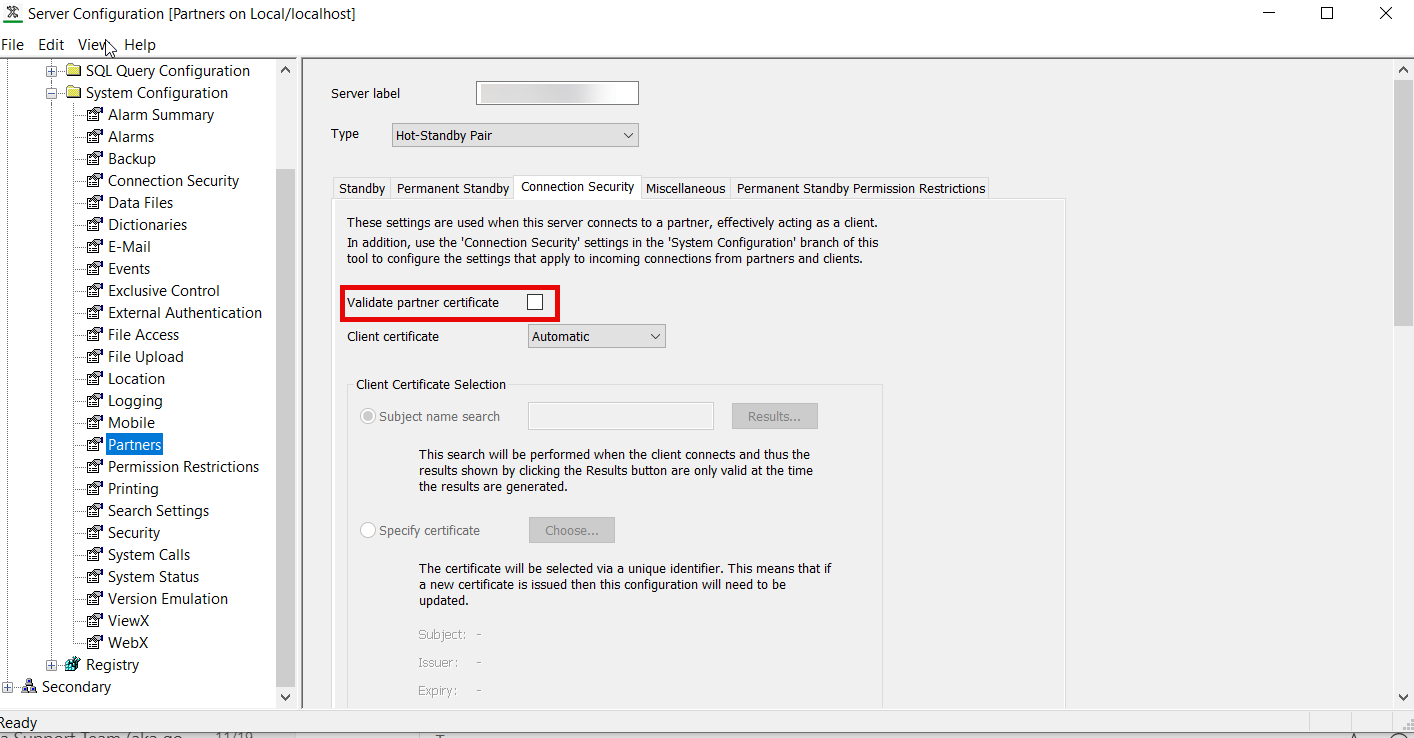Click the Alarm Summary tree item icon
The height and width of the screenshot is (738, 1414).
coord(95,115)
